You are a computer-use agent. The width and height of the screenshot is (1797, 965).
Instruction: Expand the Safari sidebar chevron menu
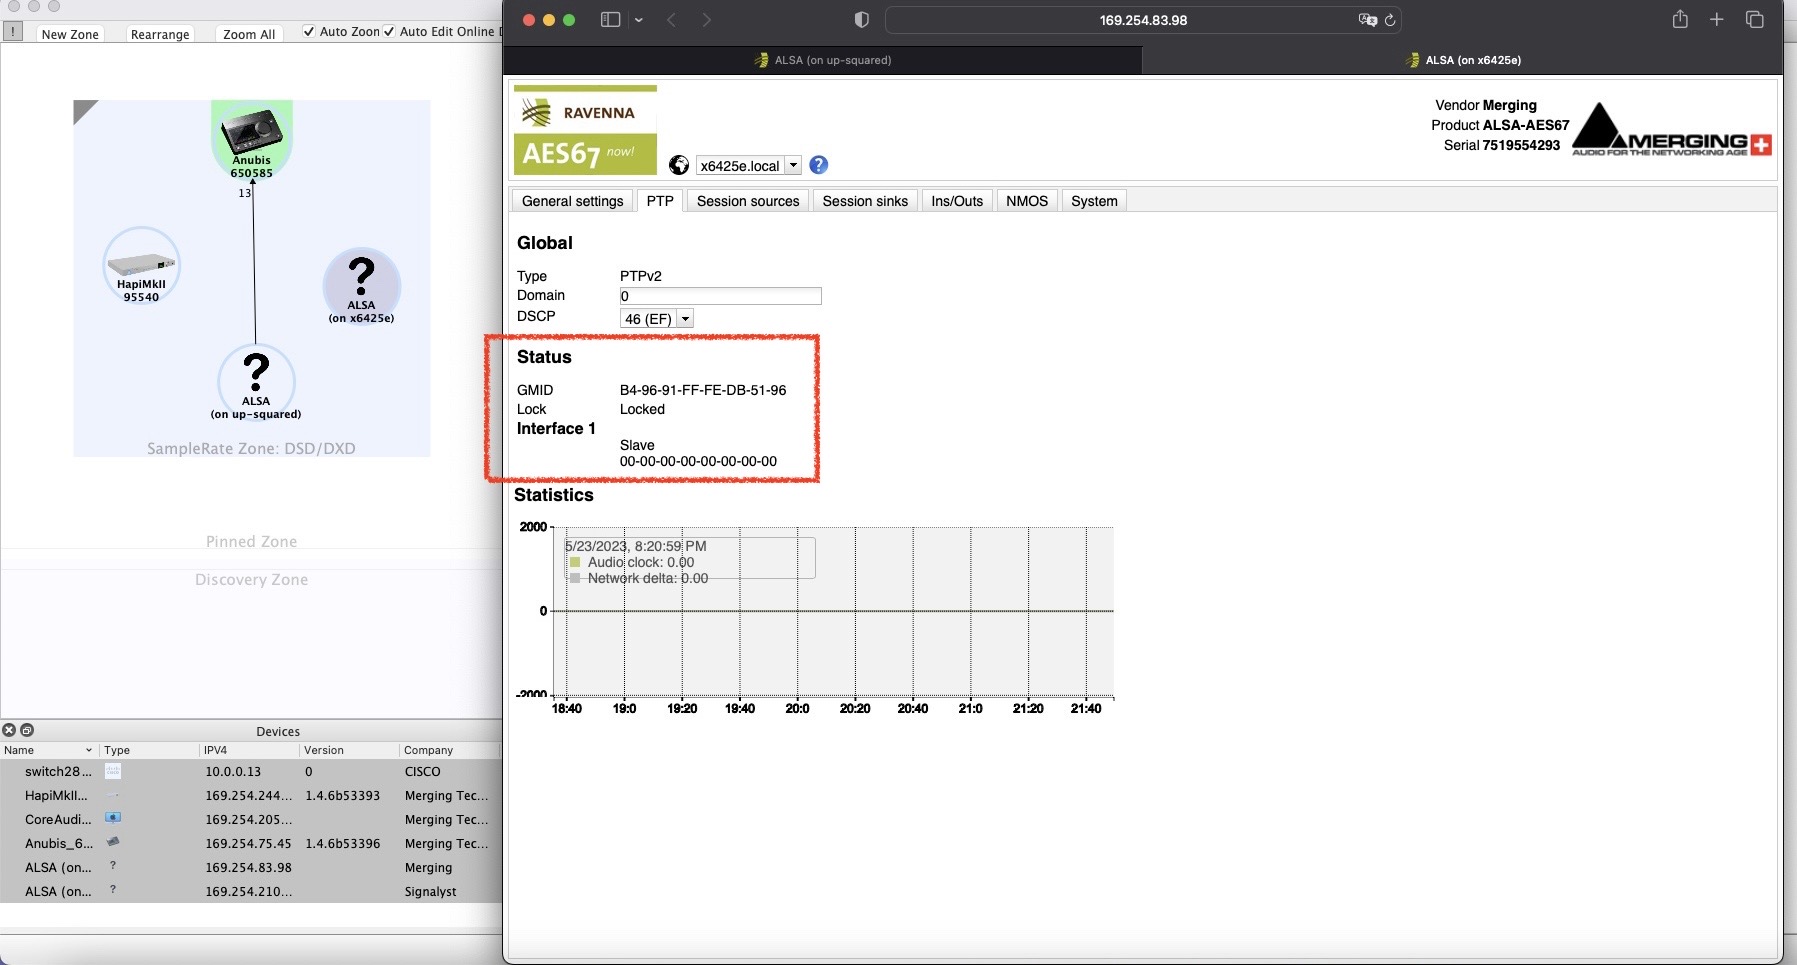point(639,20)
